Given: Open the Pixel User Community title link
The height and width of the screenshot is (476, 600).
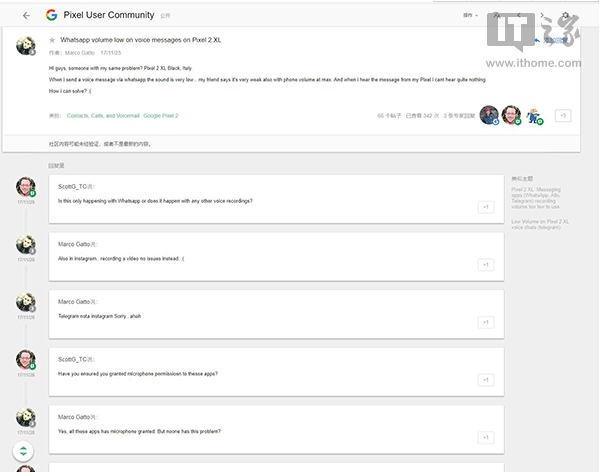Looking at the screenshot, I should (109, 15).
